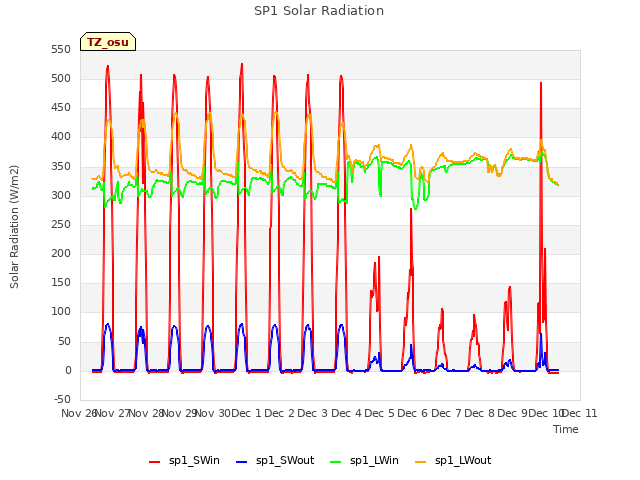This screenshot has height=480, width=640.
Task: Click the 150 y-axis tick label
Action: point(61,282)
